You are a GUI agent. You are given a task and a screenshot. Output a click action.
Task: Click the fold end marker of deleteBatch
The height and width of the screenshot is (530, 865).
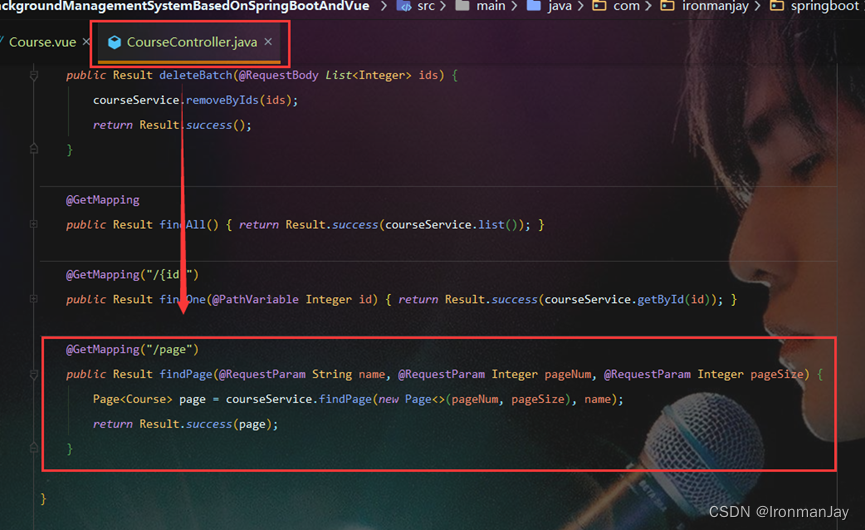(x=34, y=149)
